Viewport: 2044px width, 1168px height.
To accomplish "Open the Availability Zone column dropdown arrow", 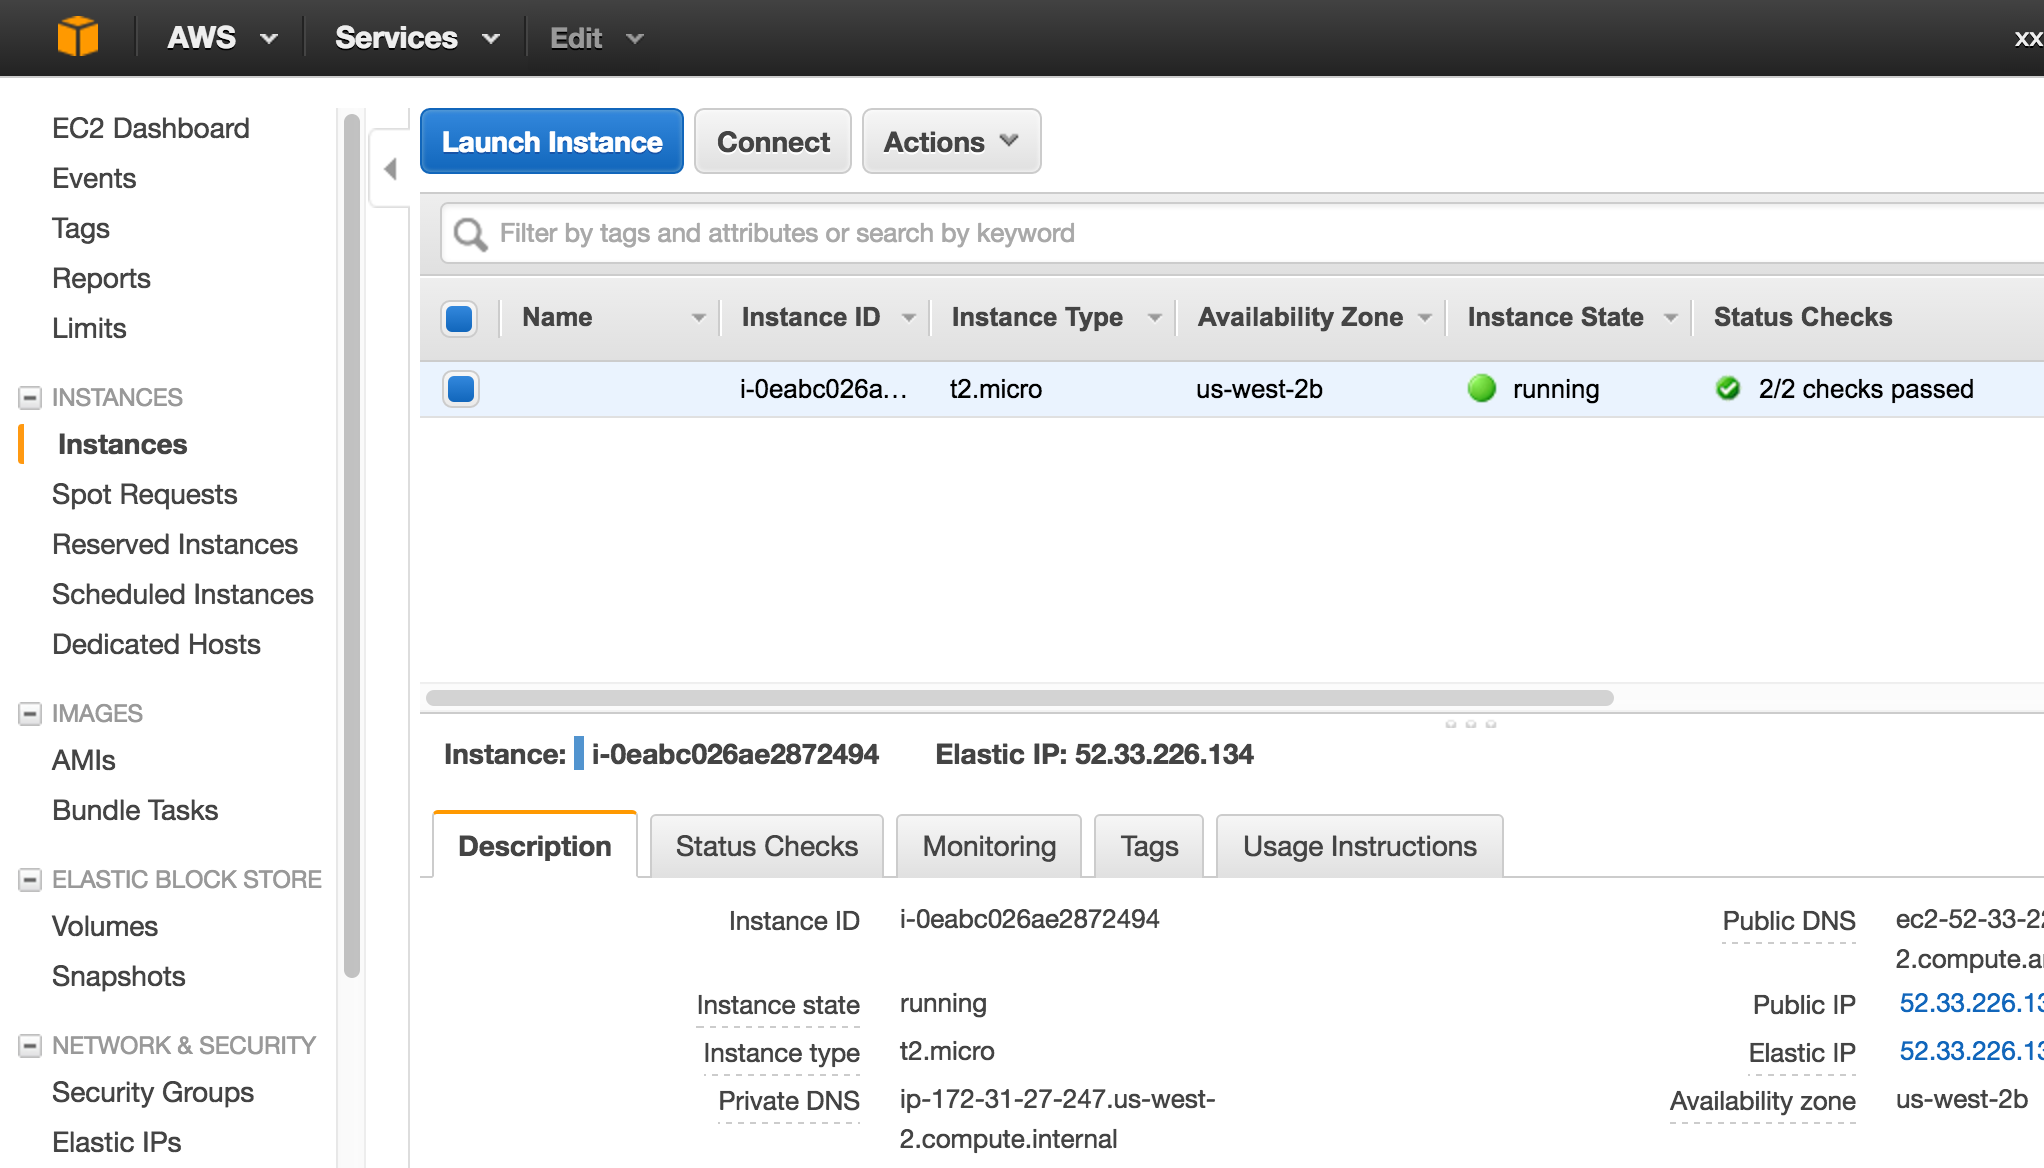I will click(1425, 318).
